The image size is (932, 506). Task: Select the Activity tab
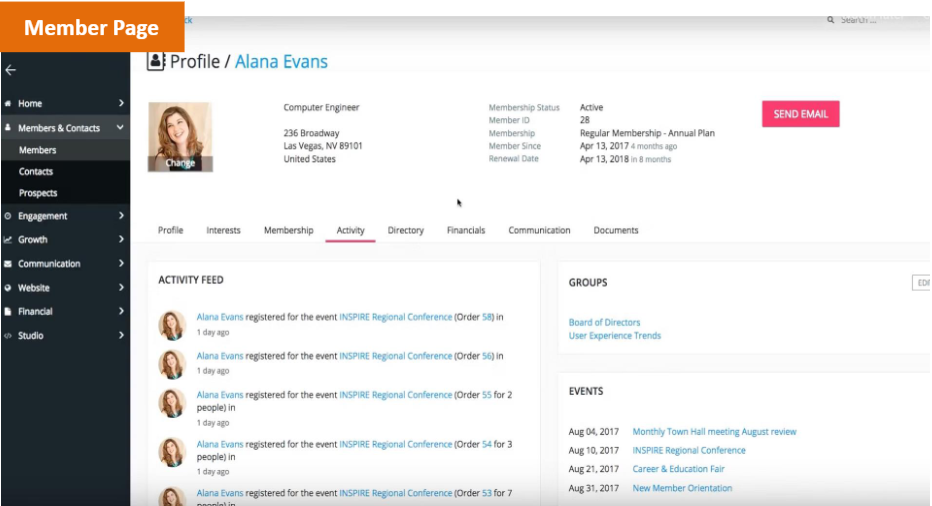click(351, 231)
